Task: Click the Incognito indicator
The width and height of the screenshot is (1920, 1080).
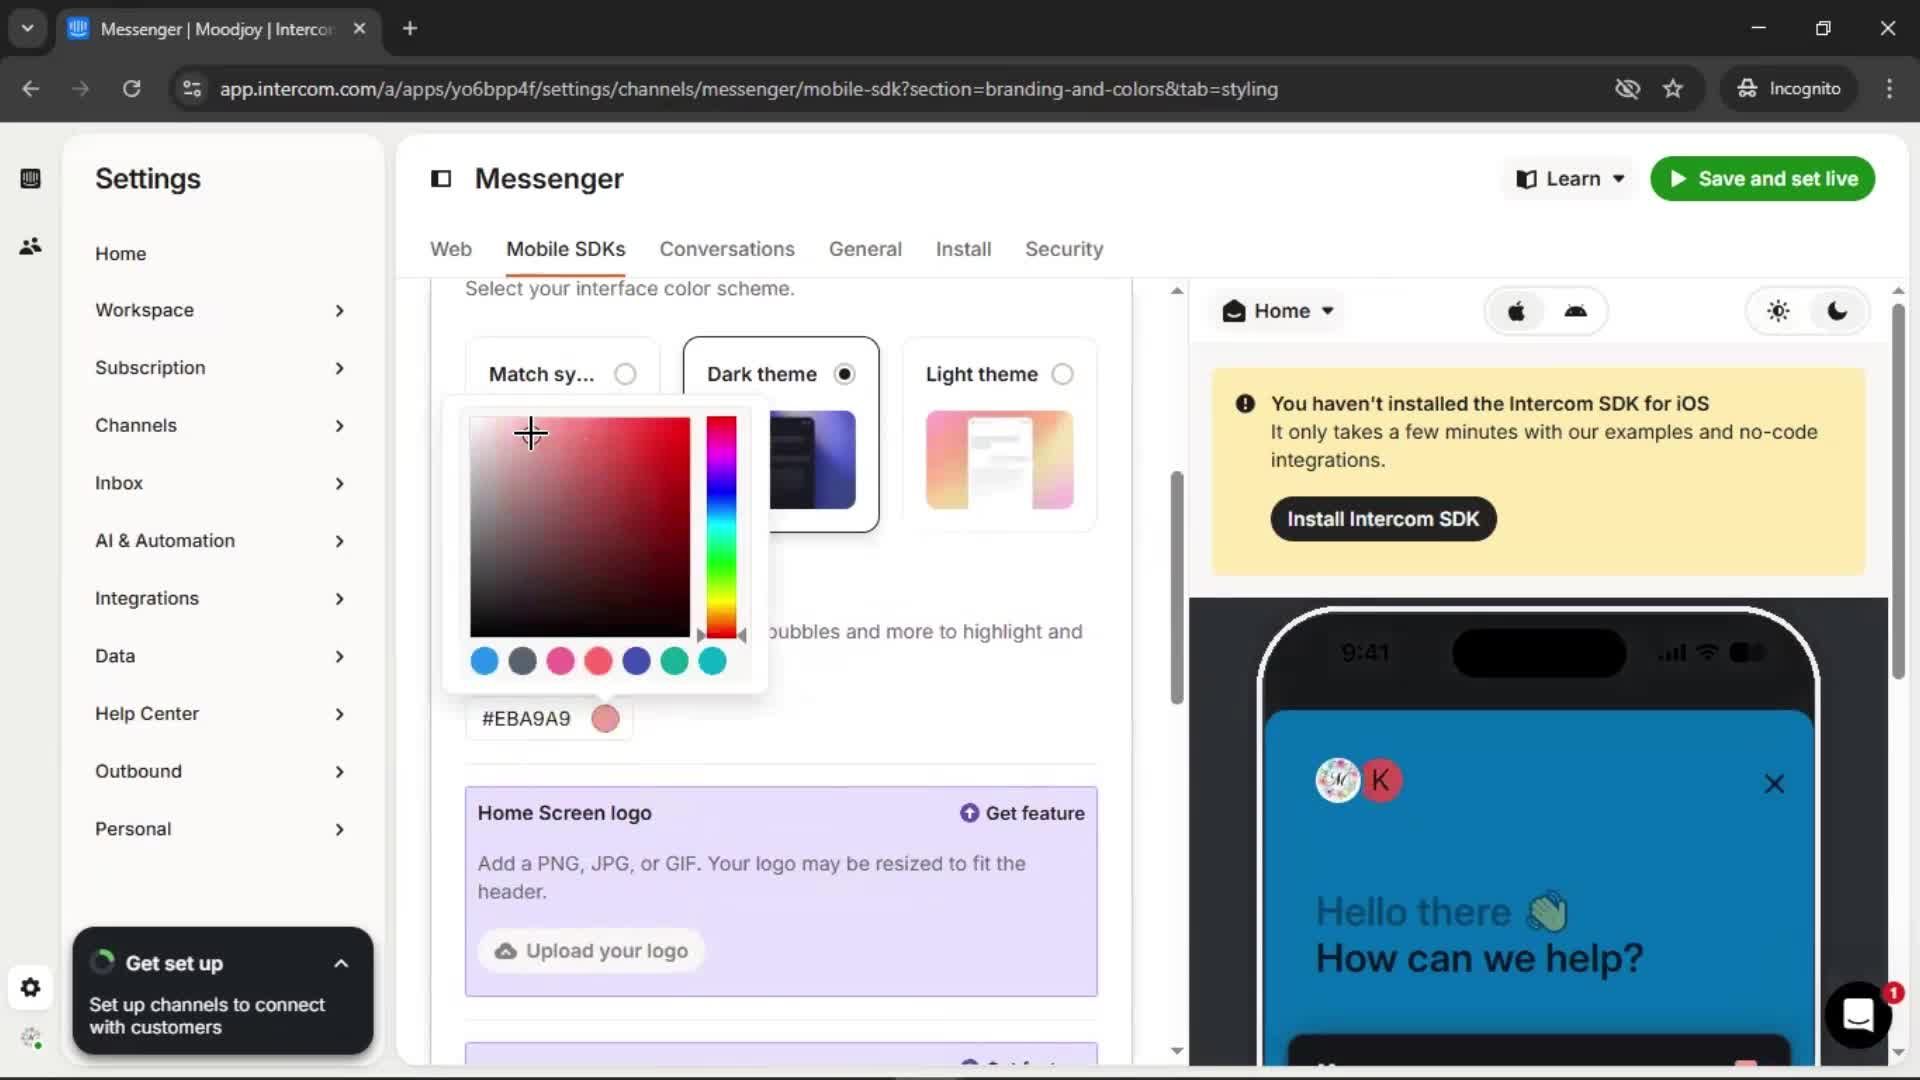Action: coord(1790,89)
